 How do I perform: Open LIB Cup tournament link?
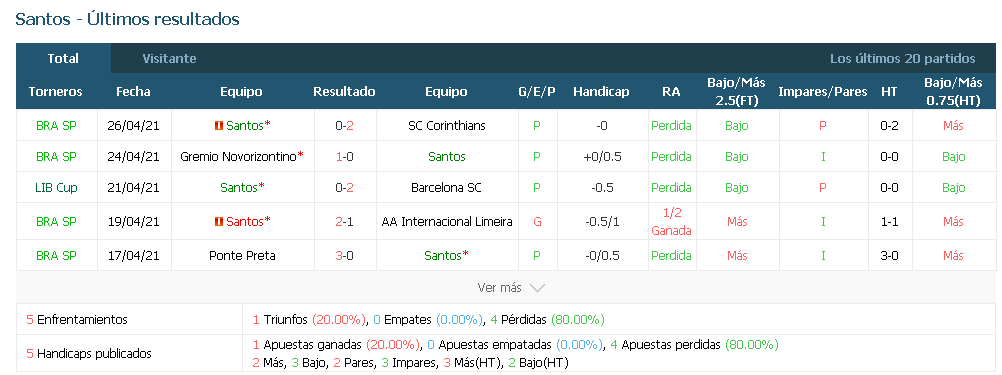[56, 188]
